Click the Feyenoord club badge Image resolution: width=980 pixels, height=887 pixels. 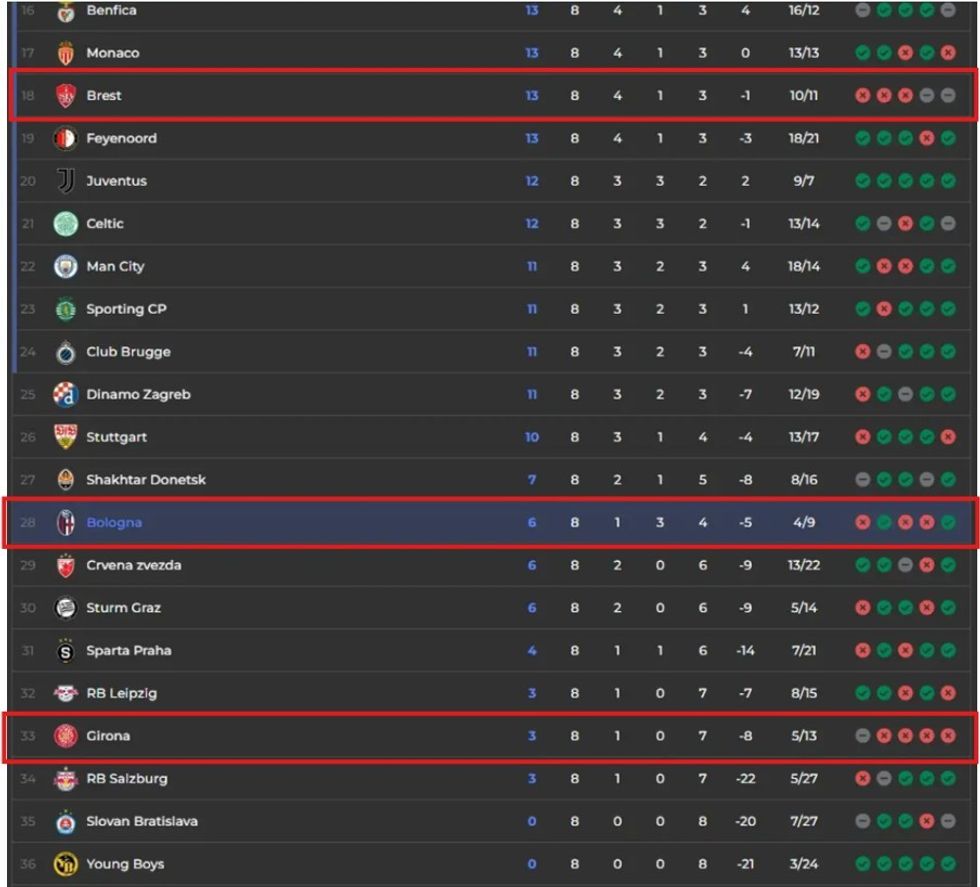point(65,139)
